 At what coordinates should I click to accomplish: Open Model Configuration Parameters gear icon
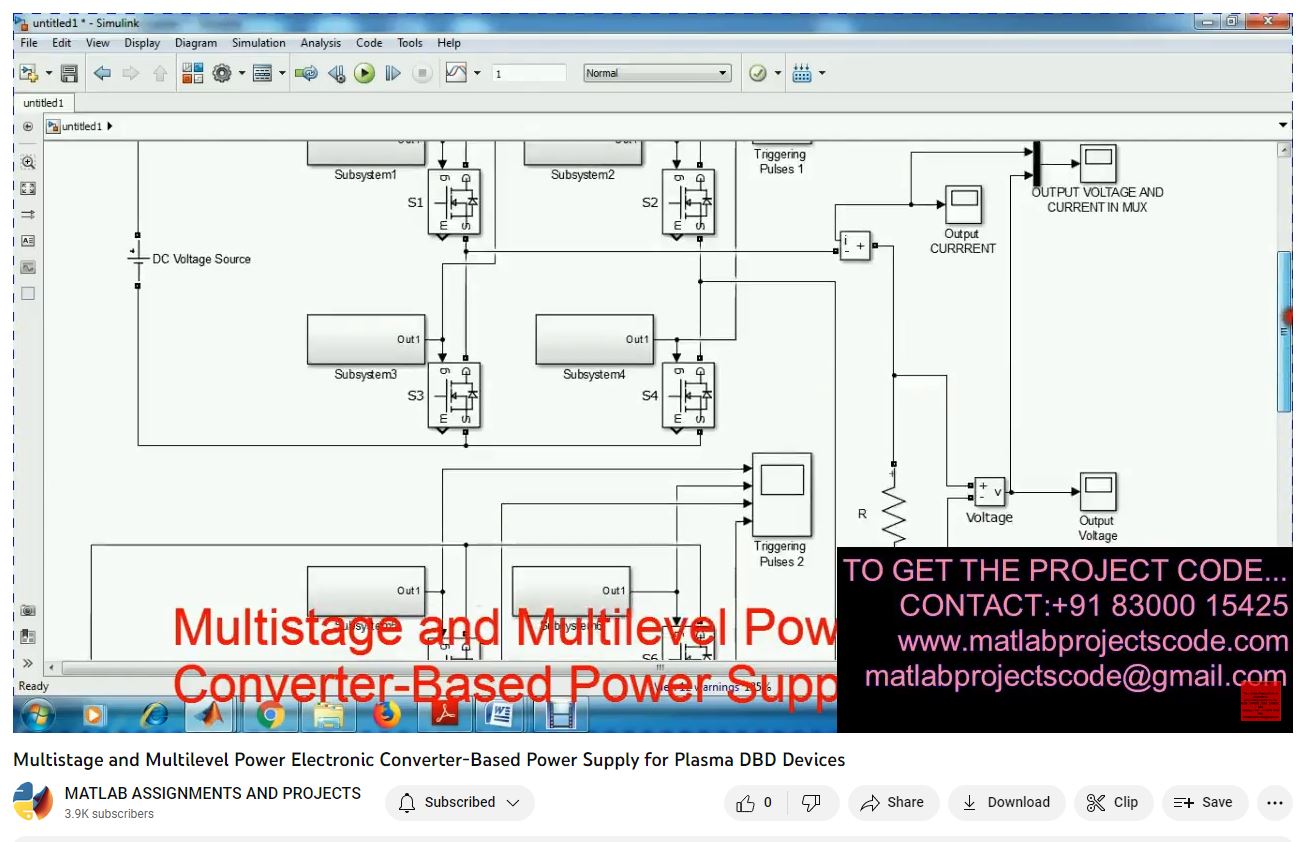pos(222,73)
